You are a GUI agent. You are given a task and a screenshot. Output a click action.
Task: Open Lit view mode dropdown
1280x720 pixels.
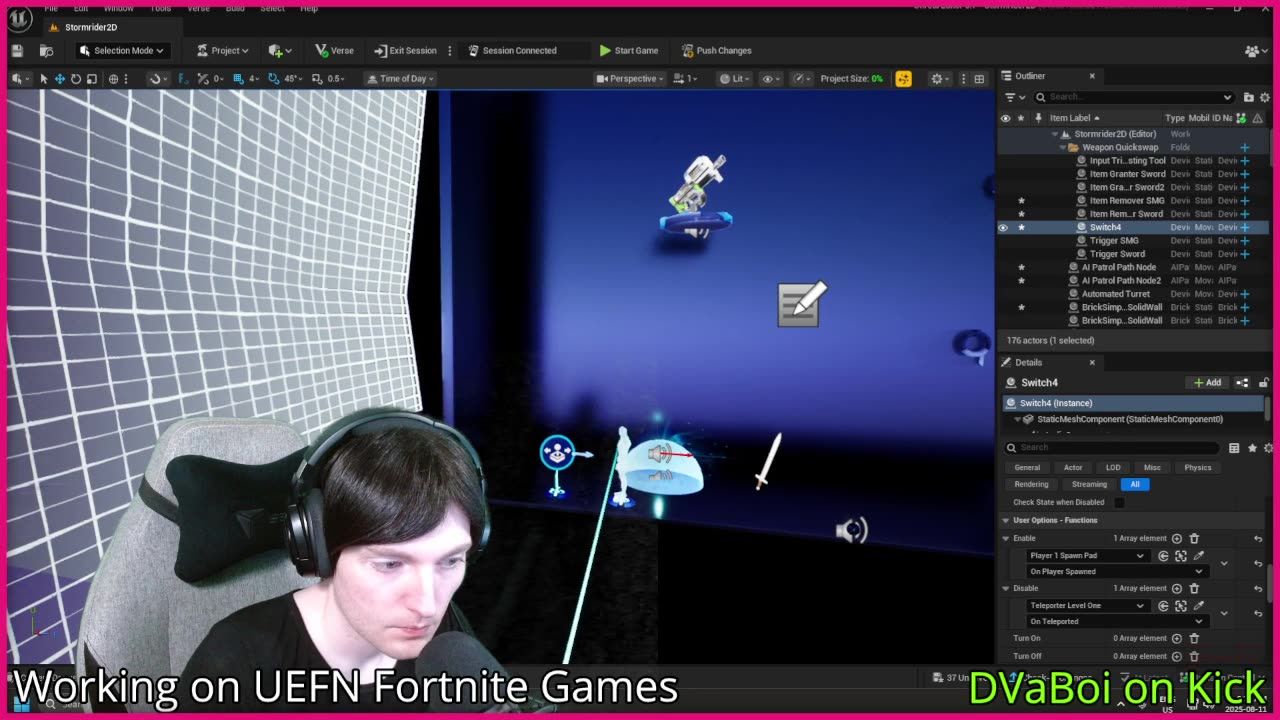click(x=734, y=78)
